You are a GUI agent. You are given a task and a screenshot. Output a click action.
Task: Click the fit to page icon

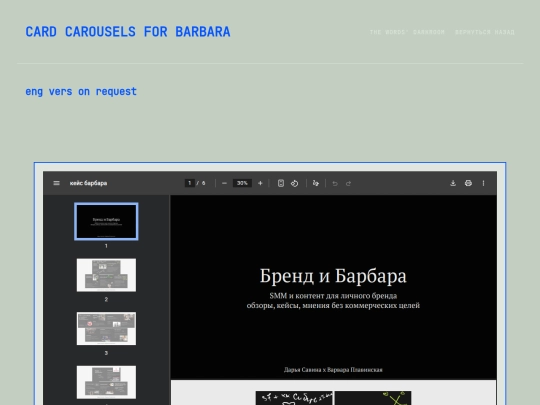281,183
